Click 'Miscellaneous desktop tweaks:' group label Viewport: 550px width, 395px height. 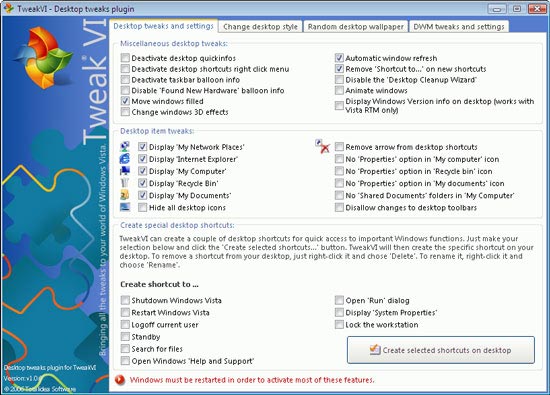pos(174,43)
